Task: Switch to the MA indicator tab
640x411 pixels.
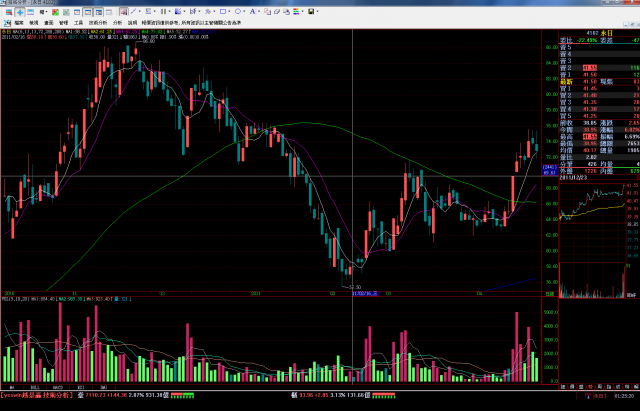Action: tap(12, 387)
